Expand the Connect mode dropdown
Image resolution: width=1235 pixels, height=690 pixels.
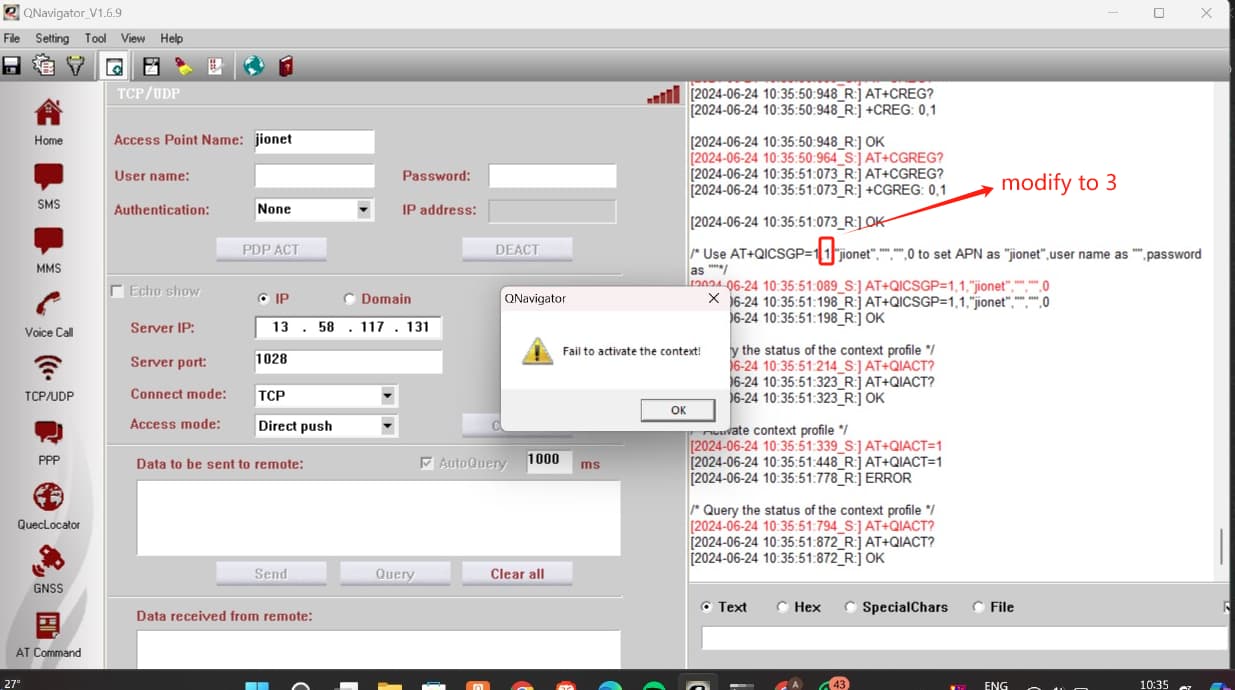(x=387, y=396)
